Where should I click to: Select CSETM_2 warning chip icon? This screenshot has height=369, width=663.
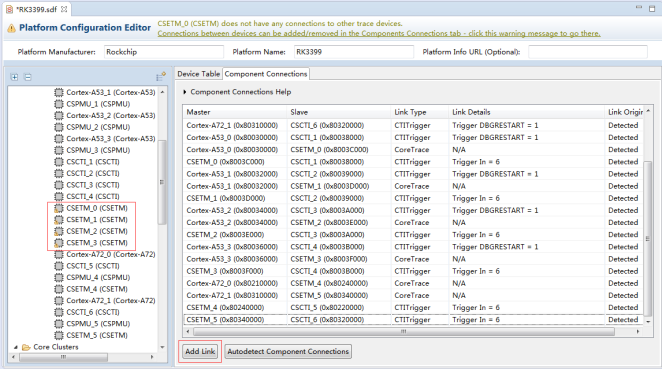coord(59,231)
